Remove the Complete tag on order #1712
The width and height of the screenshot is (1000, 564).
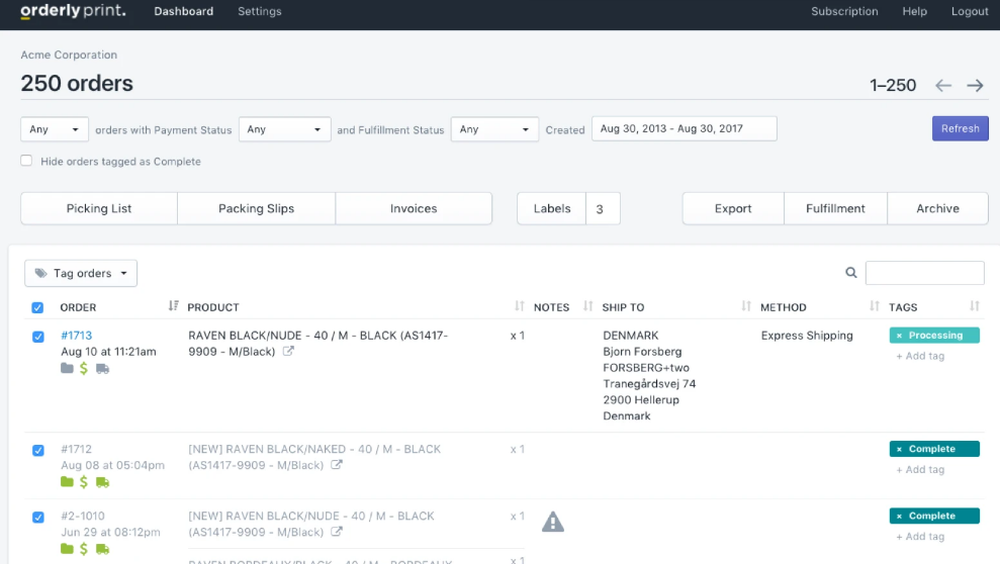[x=899, y=449]
